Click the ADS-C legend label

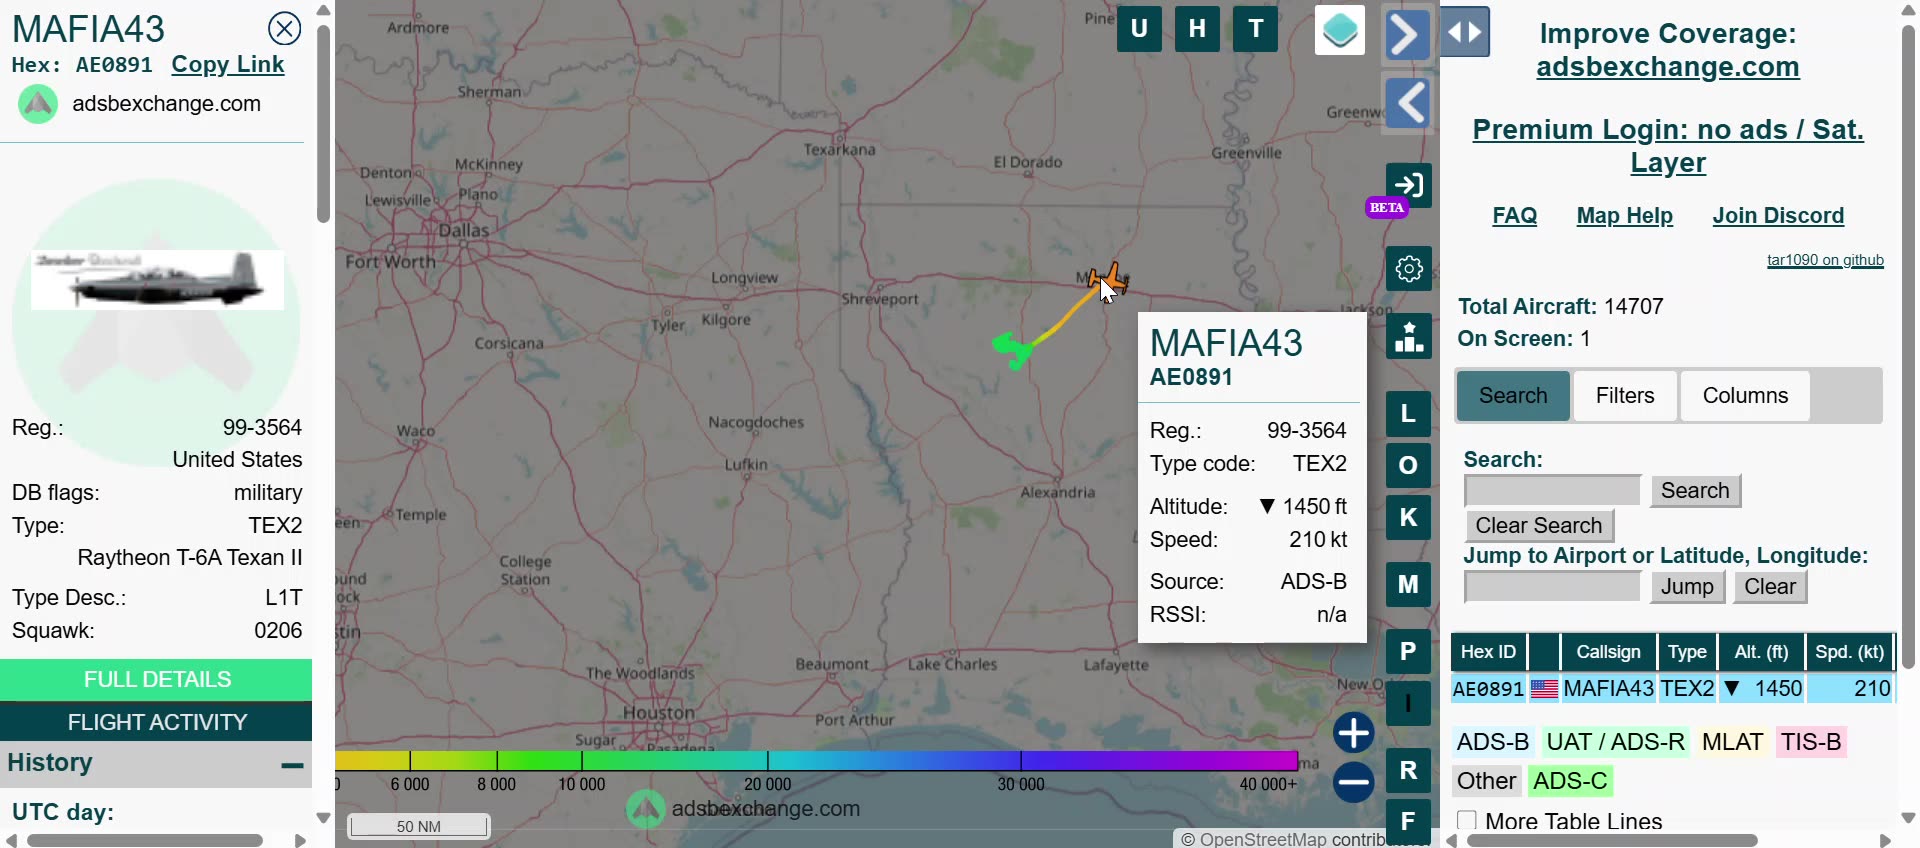[1570, 781]
